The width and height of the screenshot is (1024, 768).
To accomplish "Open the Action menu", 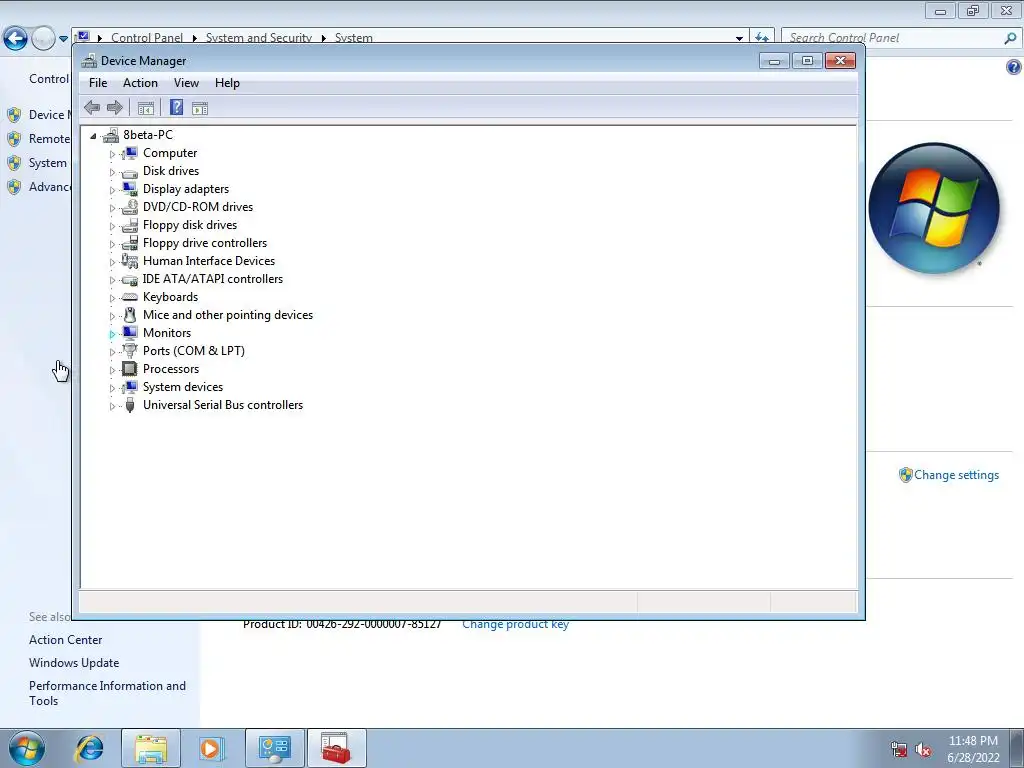I will point(140,83).
